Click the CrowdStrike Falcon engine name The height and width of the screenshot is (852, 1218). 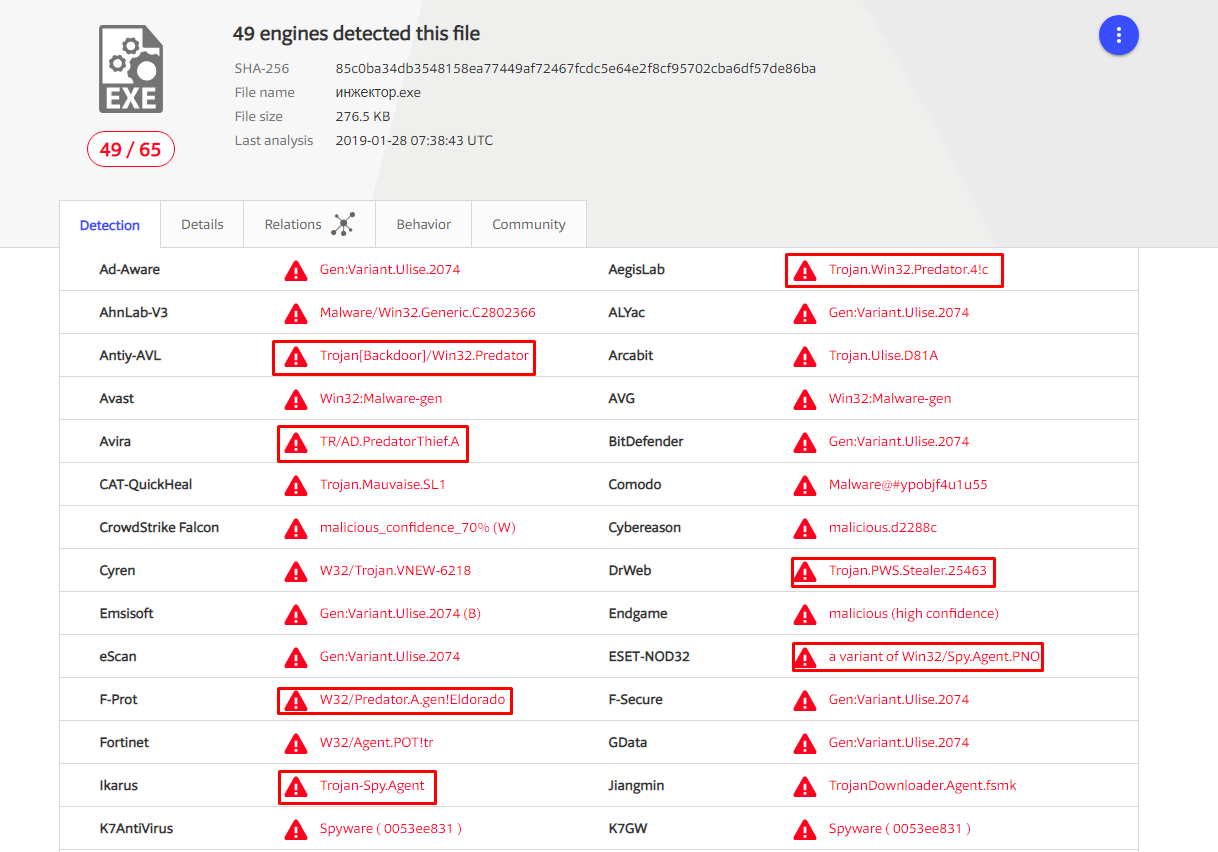click(159, 528)
